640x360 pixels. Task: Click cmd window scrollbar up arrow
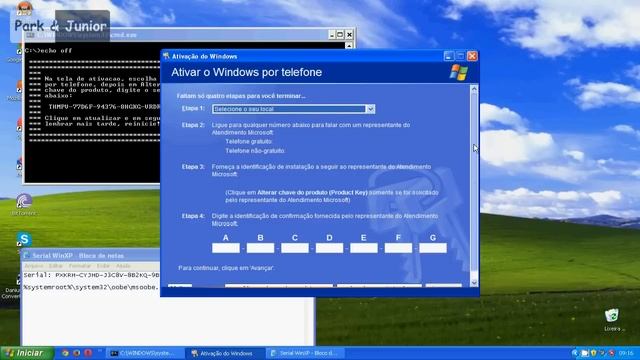click(x=349, y=45)
